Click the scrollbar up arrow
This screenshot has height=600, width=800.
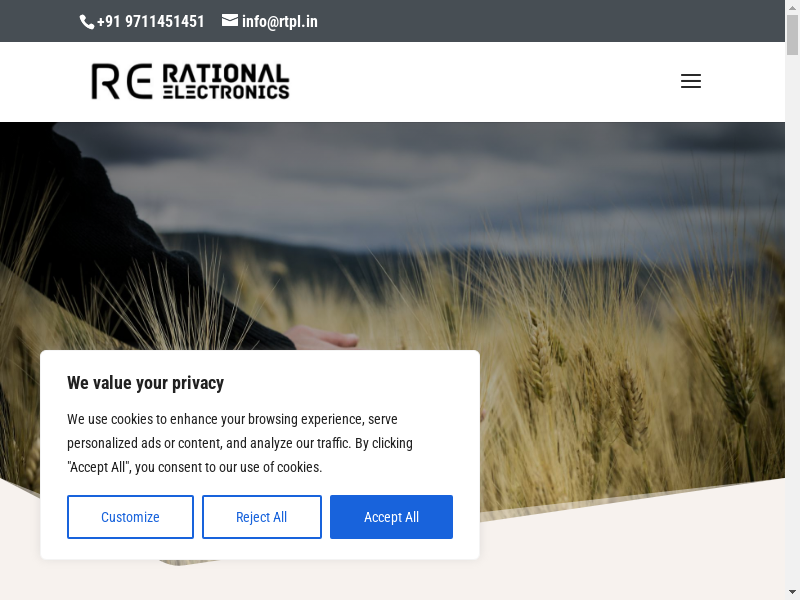[x=792, y=6]
